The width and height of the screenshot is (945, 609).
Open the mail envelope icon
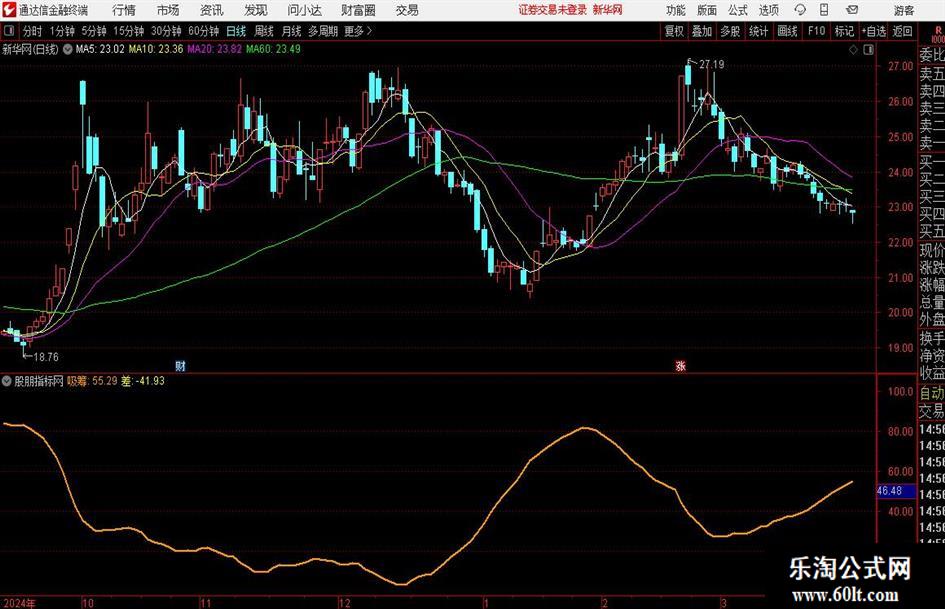(x=852, y=10)
